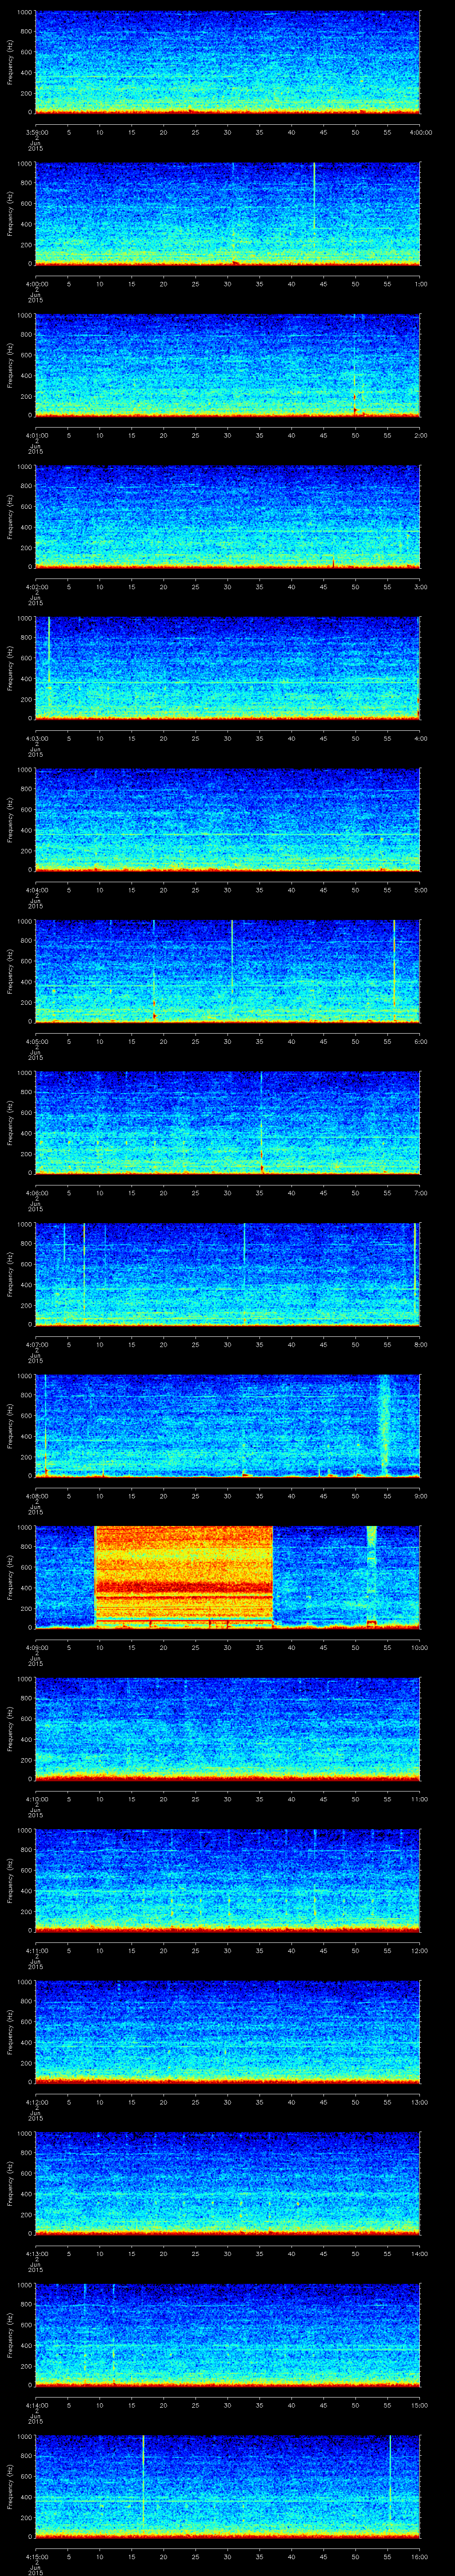Viewport: 455px width, 2576px height.
Task: Open the spectrogram starting at 4:03:00
Action: 228,669
